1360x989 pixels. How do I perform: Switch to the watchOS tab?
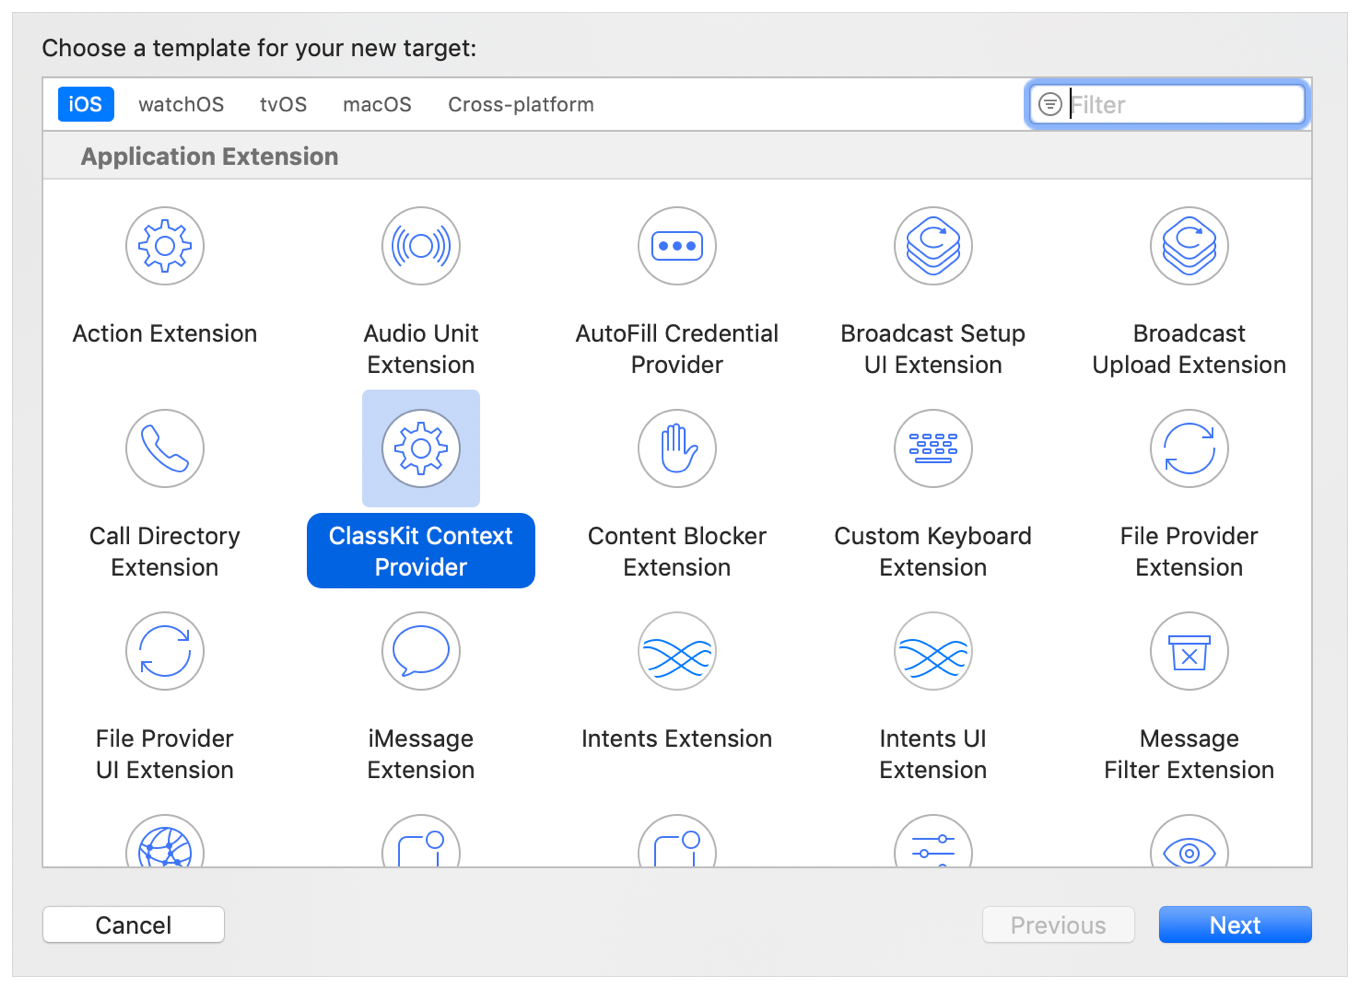[x=181, y=105]
